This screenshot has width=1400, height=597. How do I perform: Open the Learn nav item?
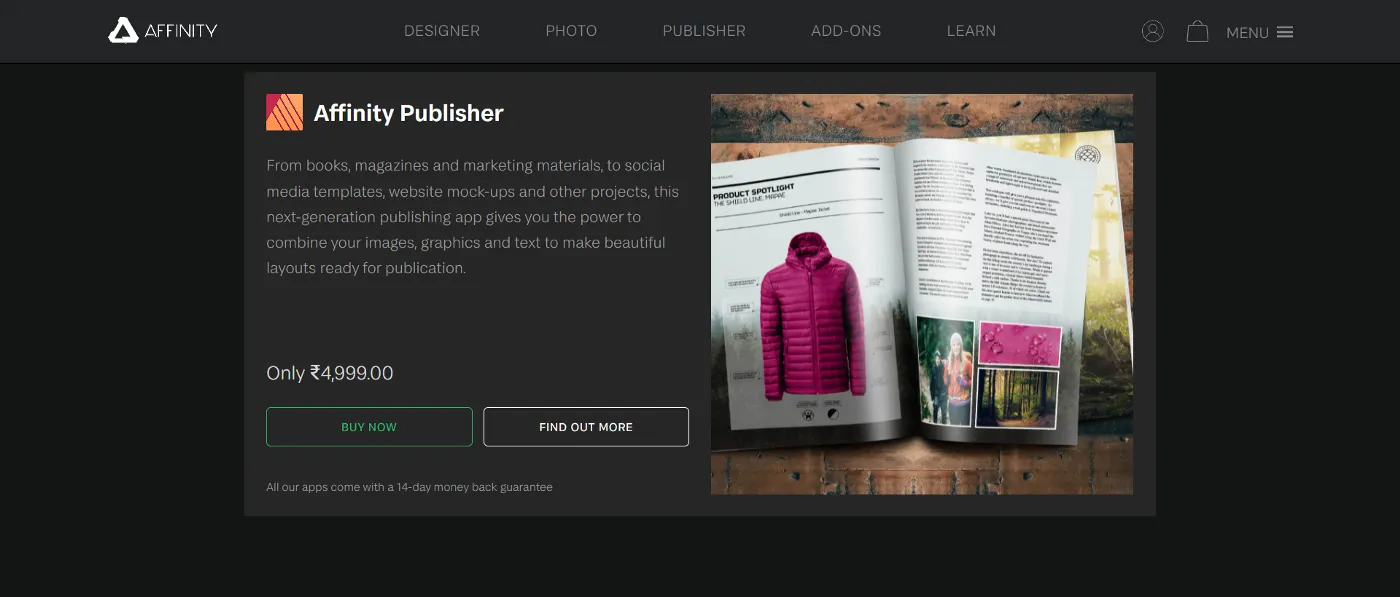pos(971,31)
